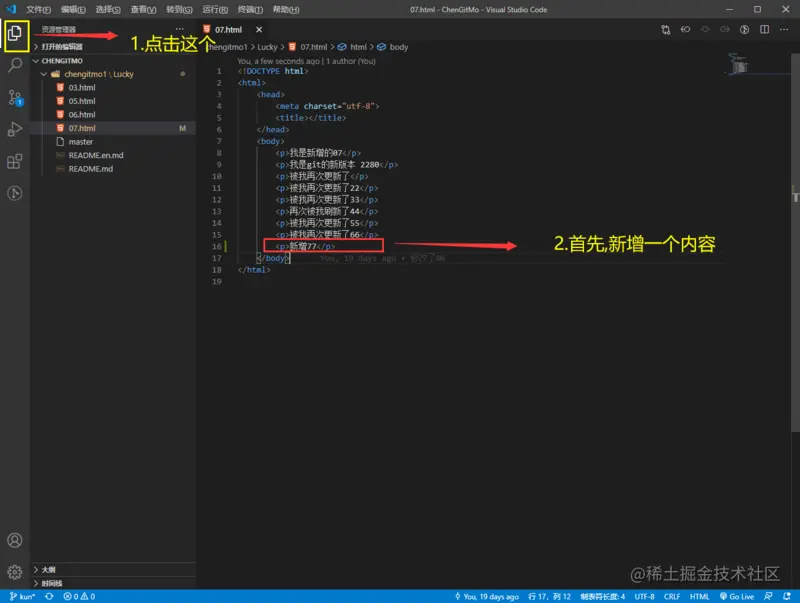Open the 编辑(E) menu
This screenshot has width=800, height=603.
tap(73, 10)
